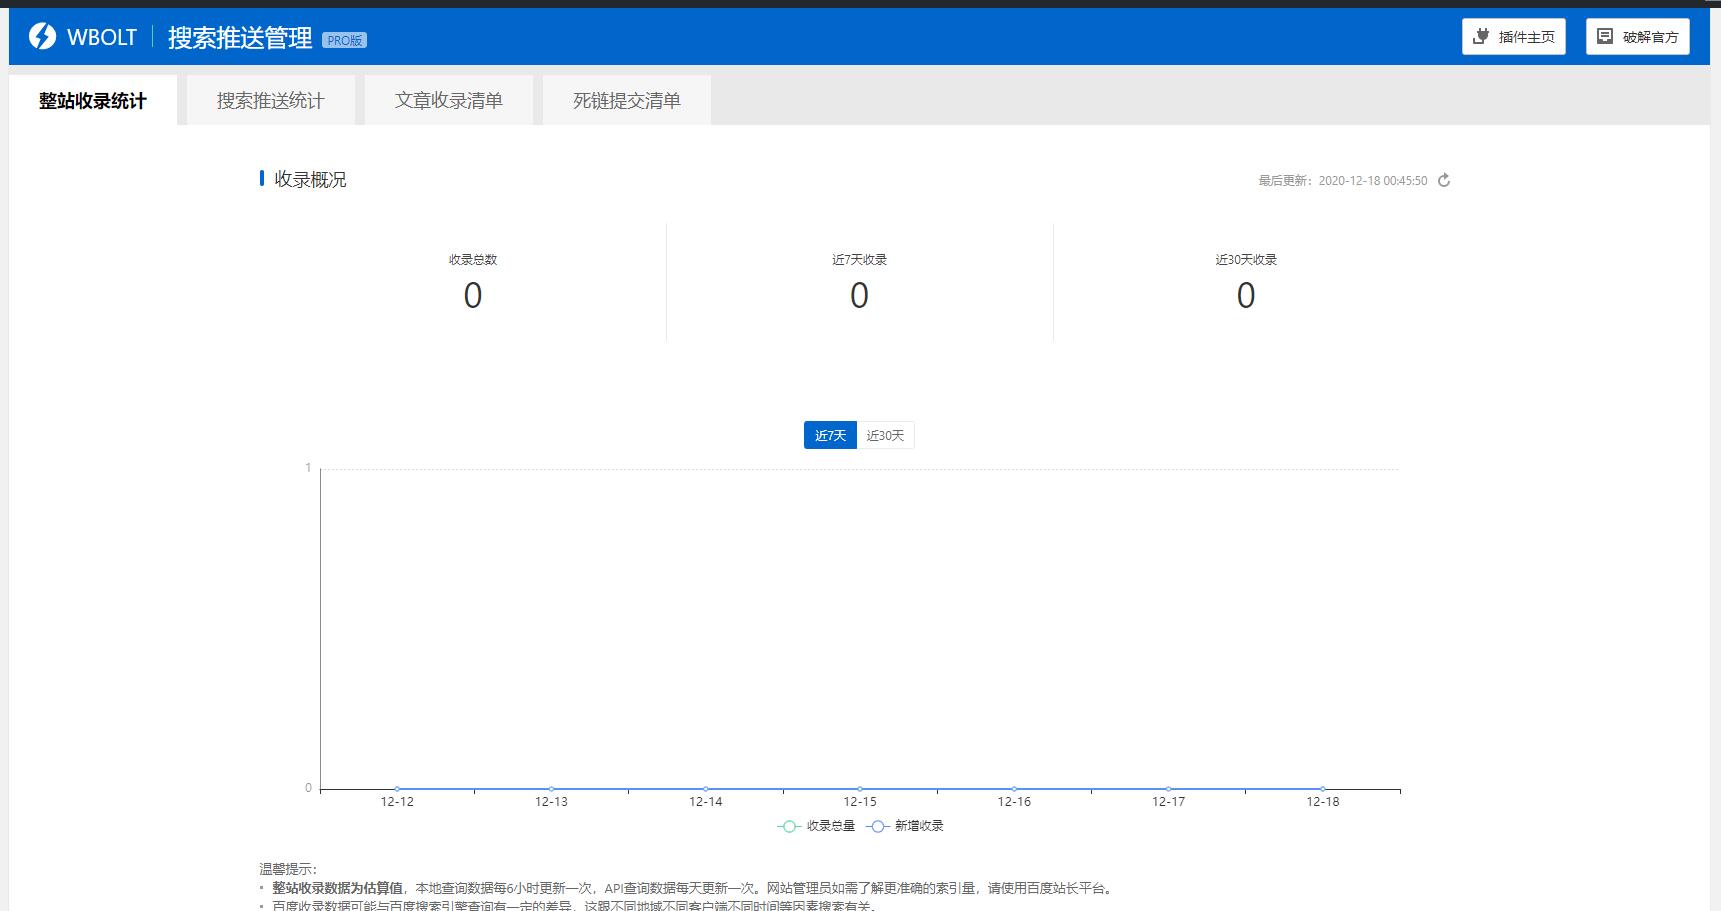Click the last update timestamp 2020-12-18 00:45:50
Screen dimensions: 1721x911
coord(1372,181)
